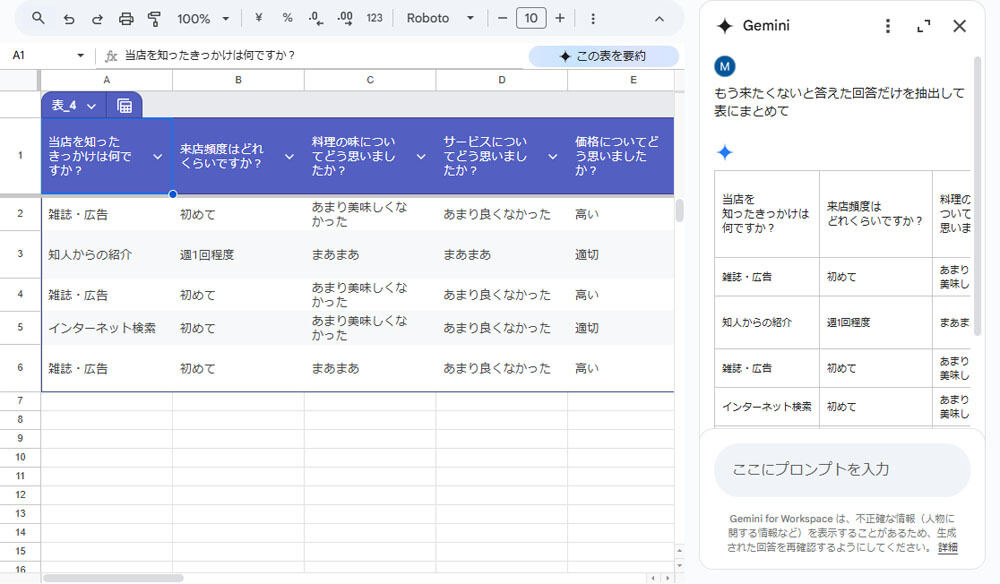This screenshot has width=1000, height=584.
Task: Click Gemini table cell 知人からの紹介
Action: point(767,322)
